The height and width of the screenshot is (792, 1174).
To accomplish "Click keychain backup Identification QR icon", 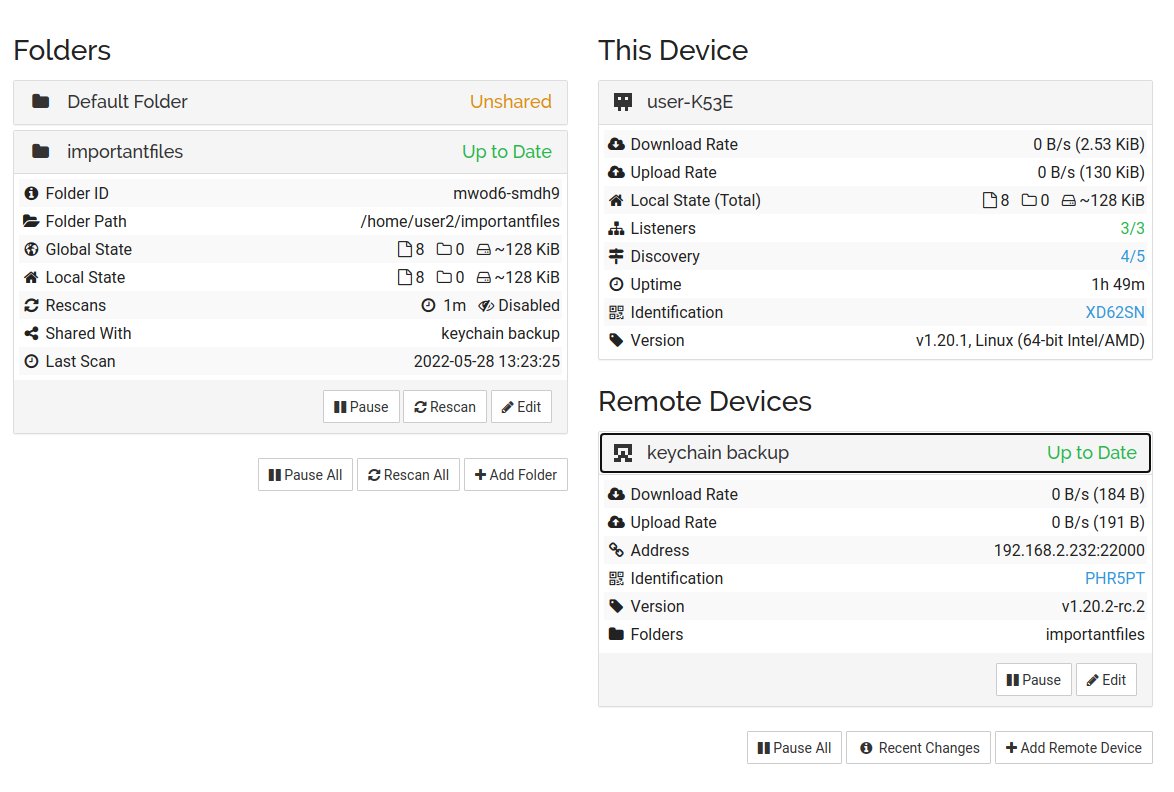I will point(616,578).
